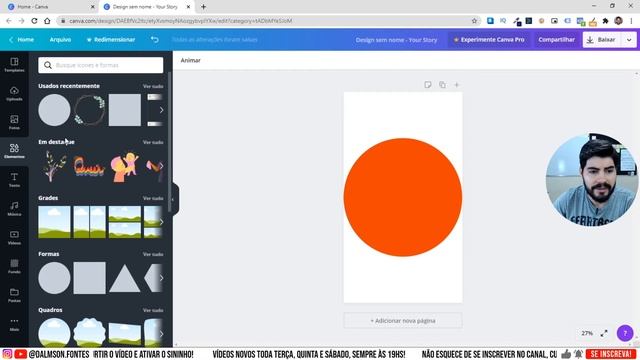Show more sidebar options (Mais)
640x360 pixels.
point(14,324)
